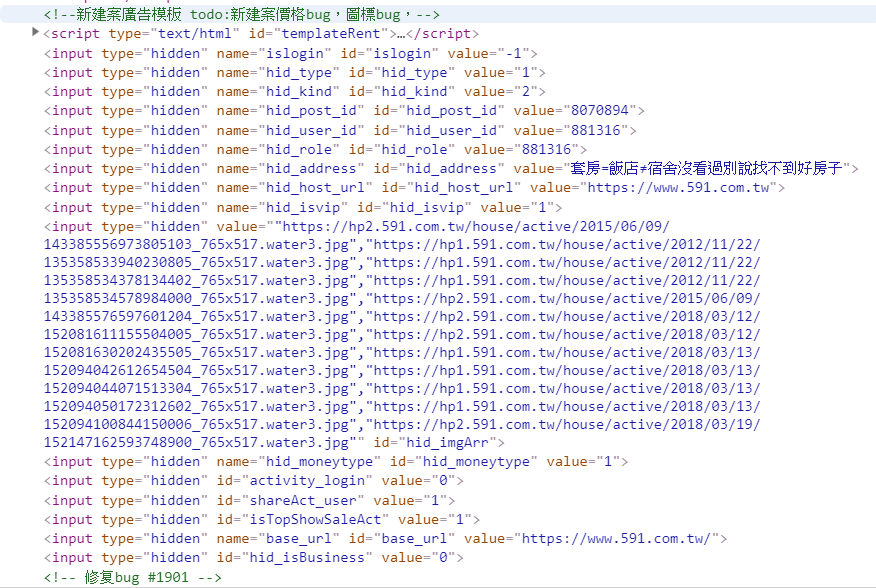Select the hid_isBusiness input line
Screen dimensions: 876x588
tap(254, 557)
